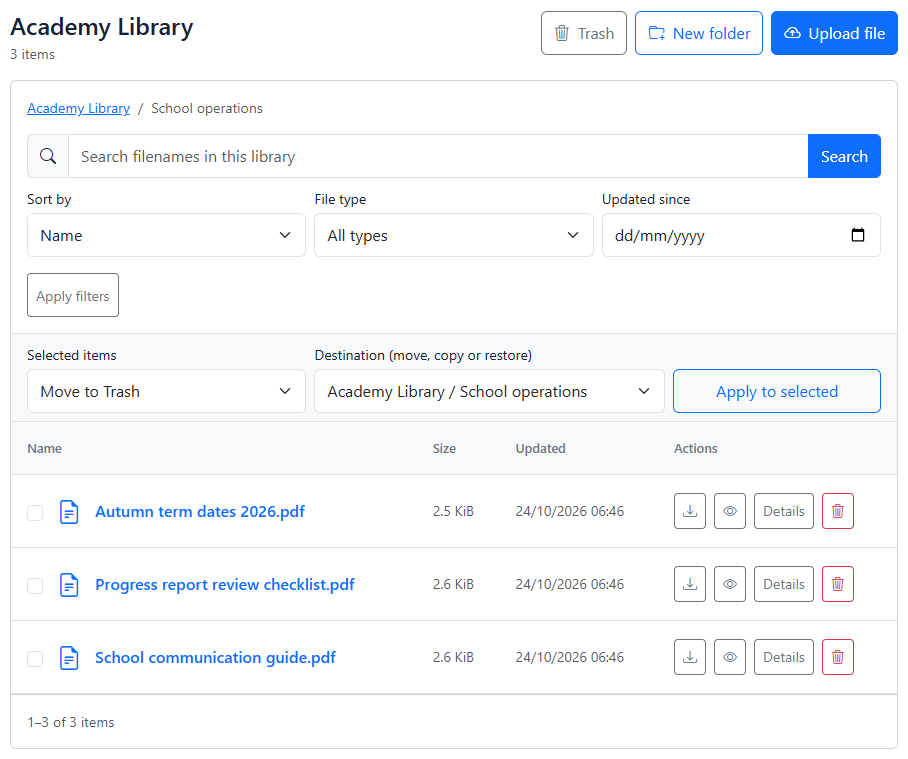
Task: Click 'School operations' breadcrumb text
Action: click(207, 108)
